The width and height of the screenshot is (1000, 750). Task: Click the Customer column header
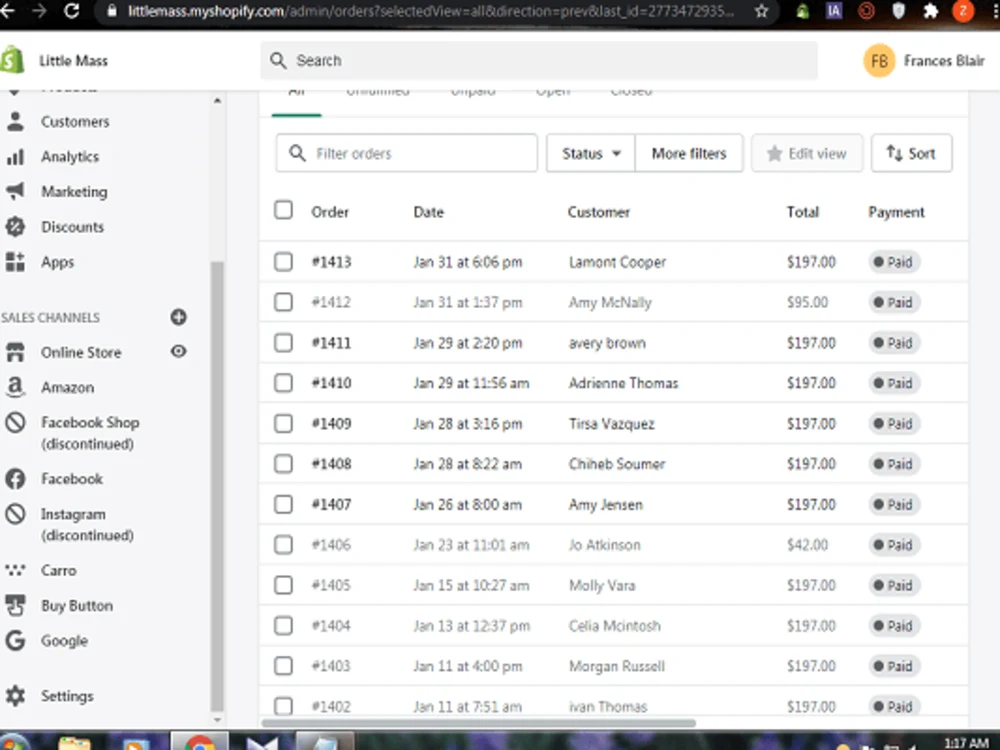pyautogui.click(x=599, y=212)
